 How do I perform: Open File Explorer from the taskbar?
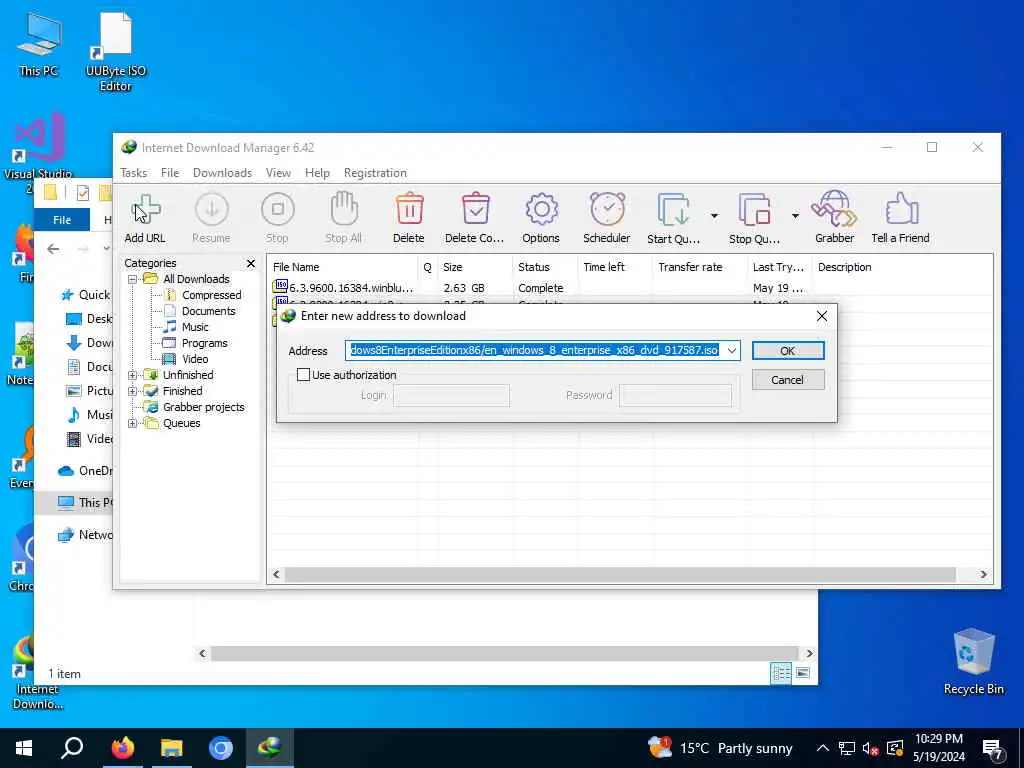(x=172, y=748)
